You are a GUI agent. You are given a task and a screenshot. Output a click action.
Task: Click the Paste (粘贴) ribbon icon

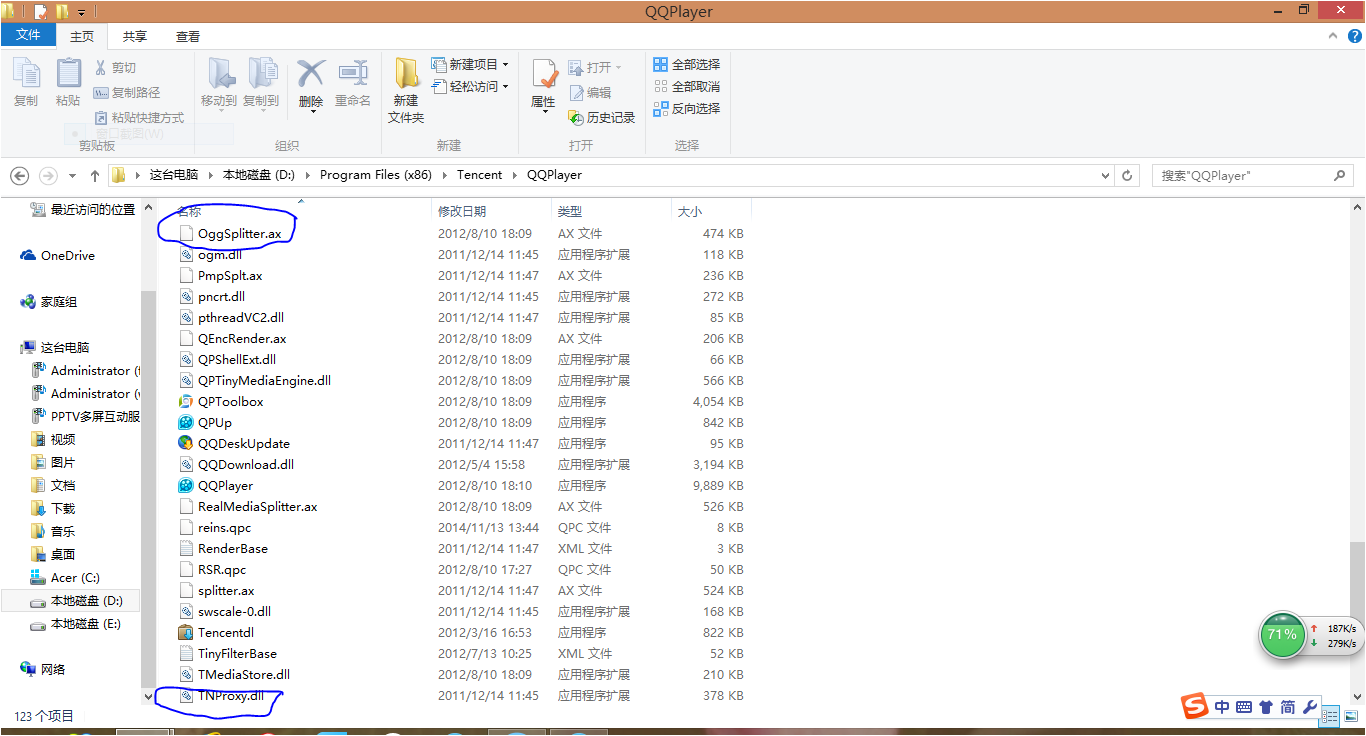click(x=68, y=75)
